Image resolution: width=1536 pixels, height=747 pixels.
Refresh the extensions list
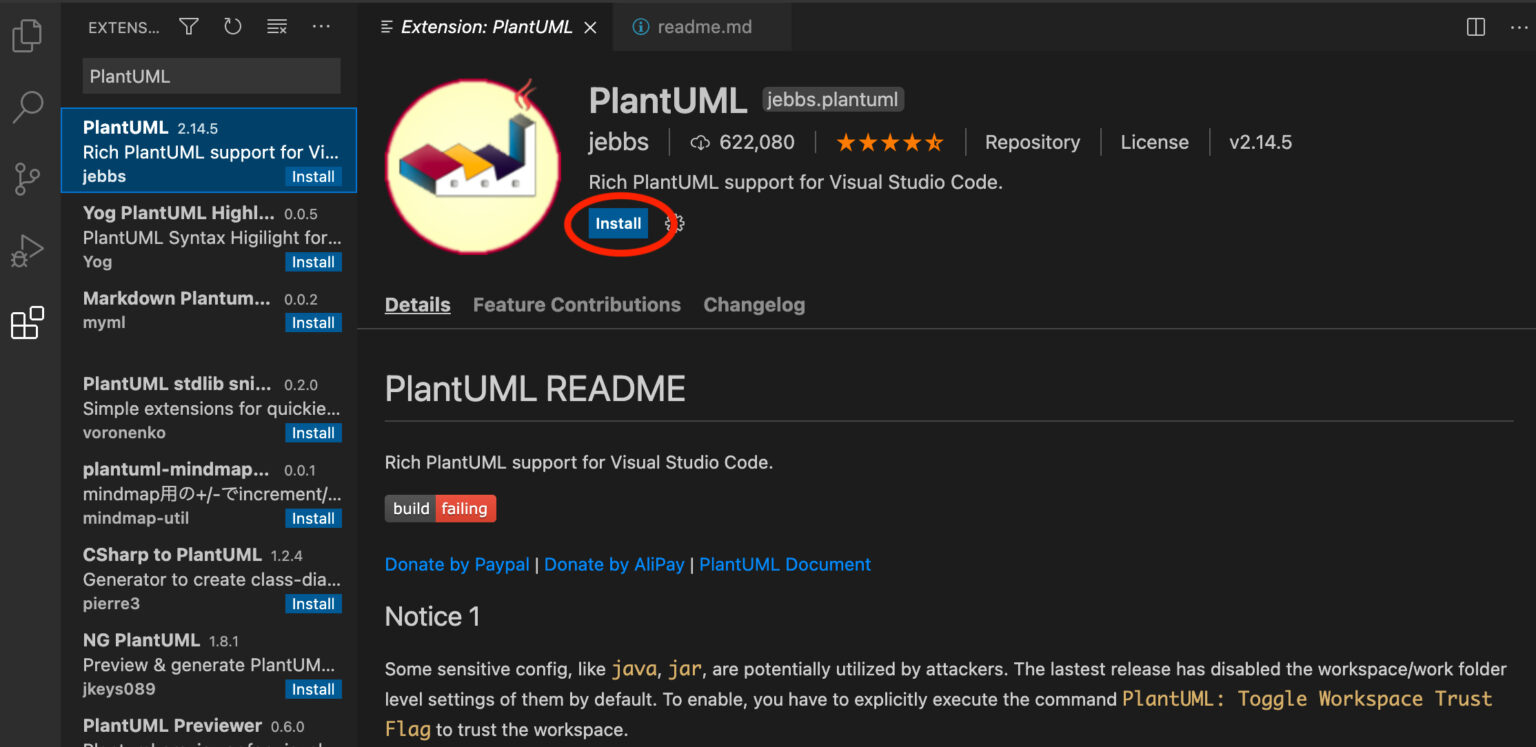coord(232,27)
